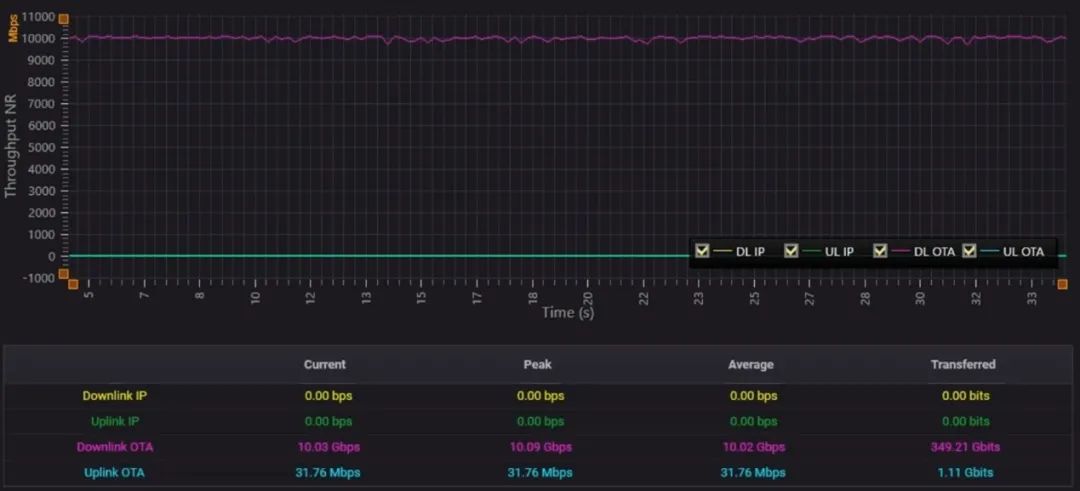Image resolution: width=1080 pixels, height=491 pixels.
Task: Click the Peak column header
Action: pyautogui.click(x=537, y=365)
